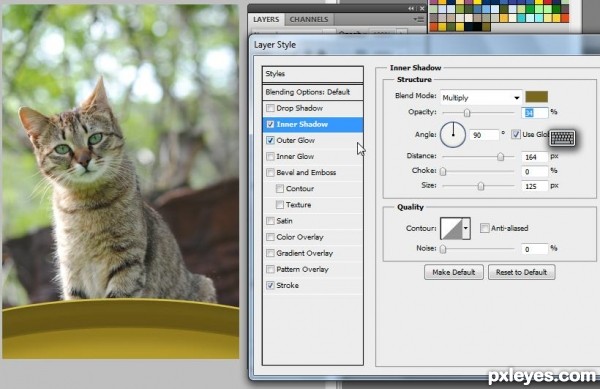Image resolution: width=600 pixels, height=389 pixels.
Task: Open the Bevel and Emboss settings row
Action: (313, 173)
